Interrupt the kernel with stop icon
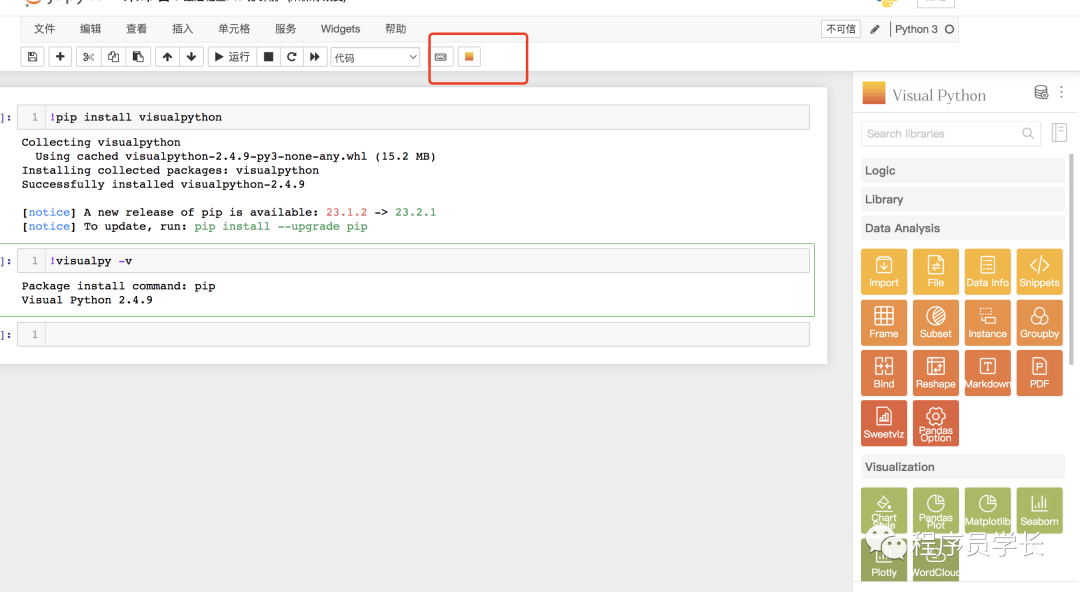 (269, 57)
